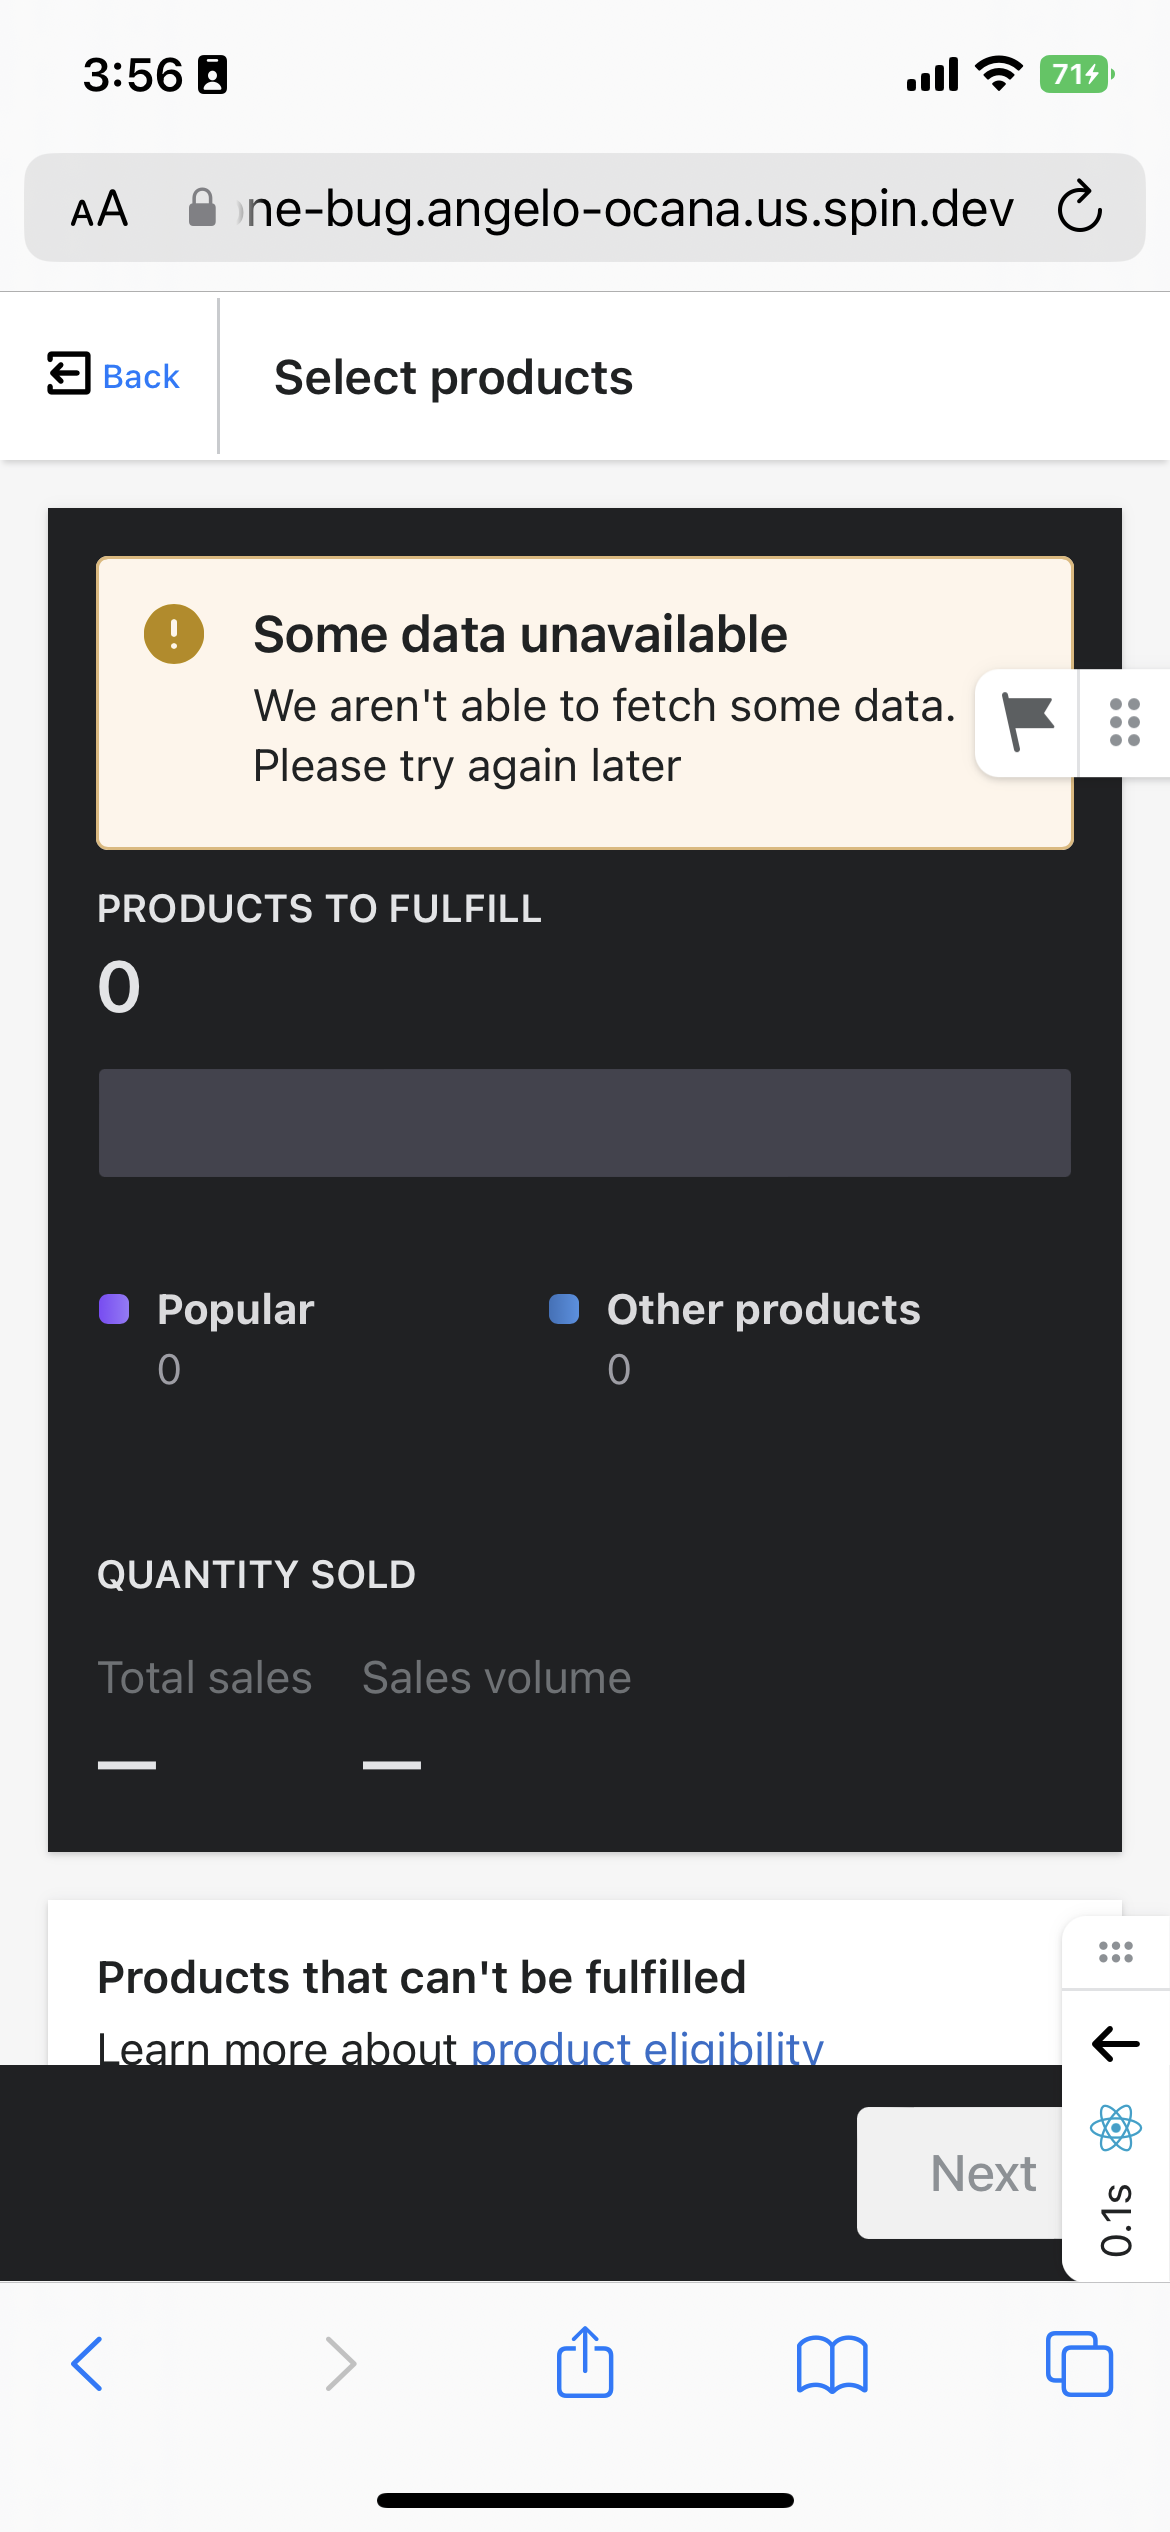This screenshot has height=2532, width=1170.
Task: Toggle the Other products series in the legend
Action: (763, 1308)
